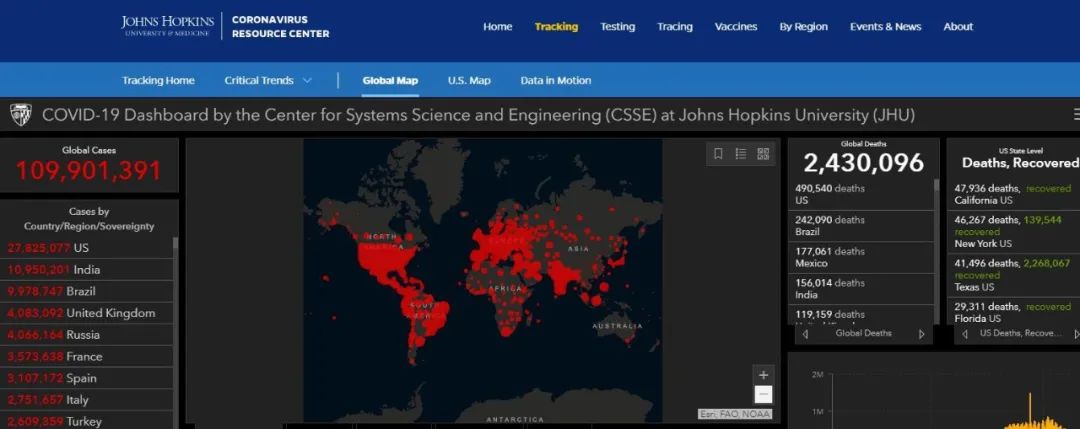The image size is (1080, 429).
Task: Select France in the cases list
Action: (x=86, y=357)
